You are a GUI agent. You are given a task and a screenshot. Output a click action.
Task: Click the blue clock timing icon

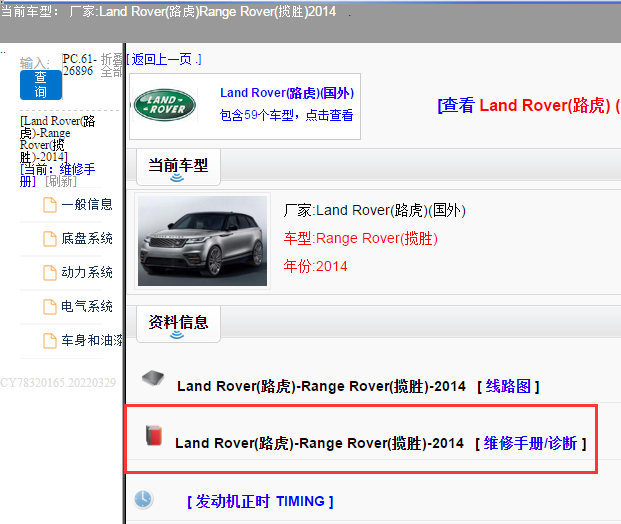(143, 499)
